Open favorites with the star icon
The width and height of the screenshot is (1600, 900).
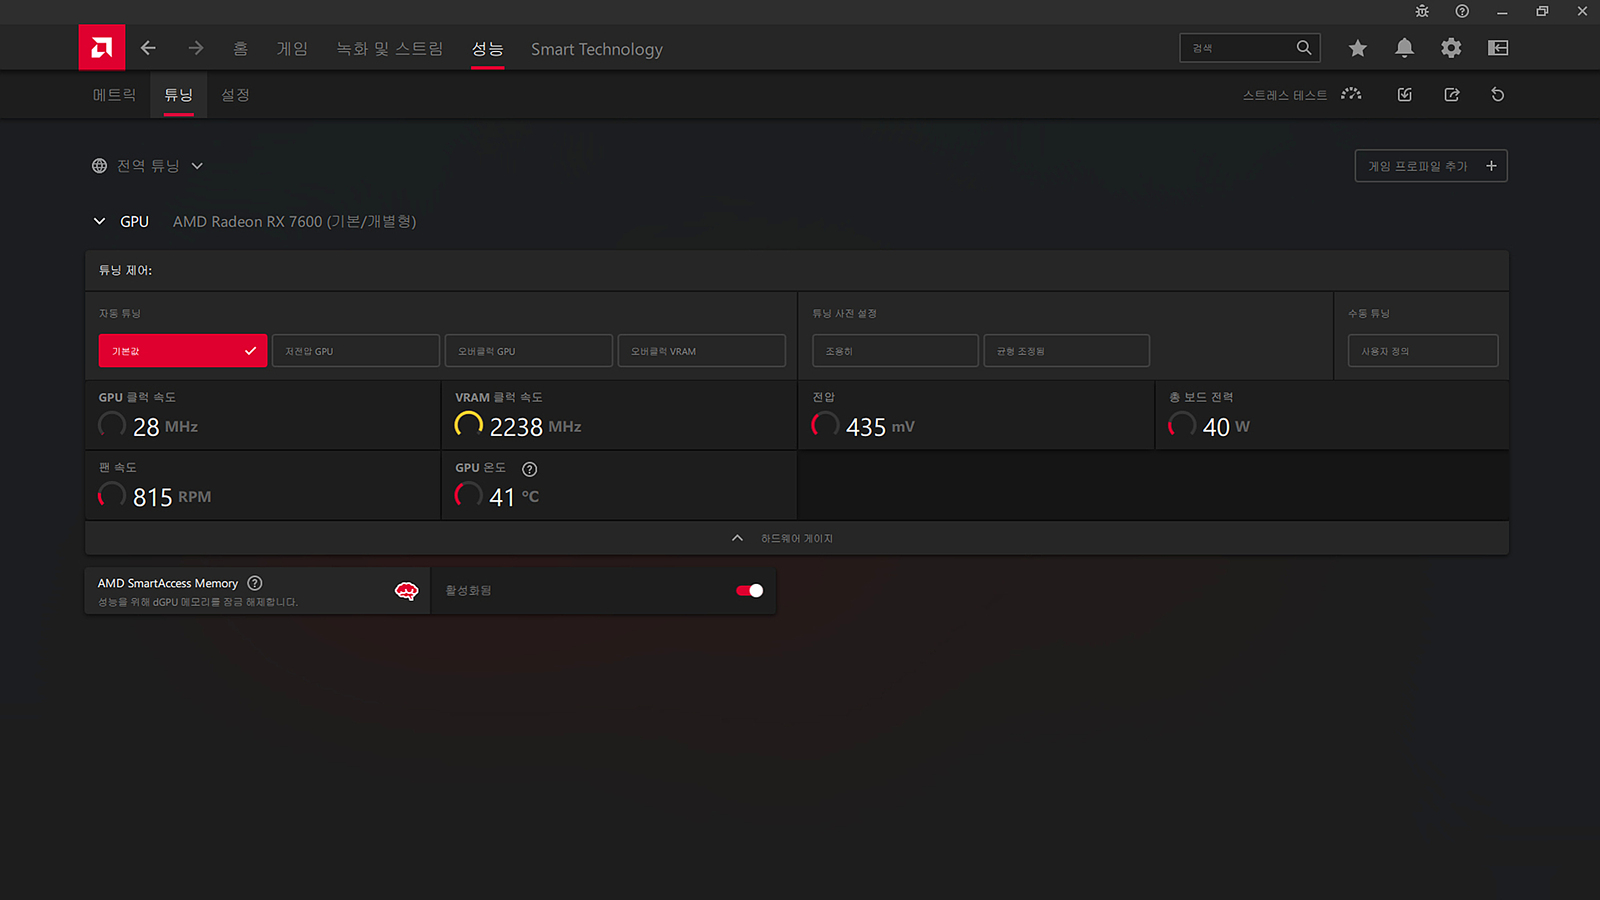[x=1357, y=48]
